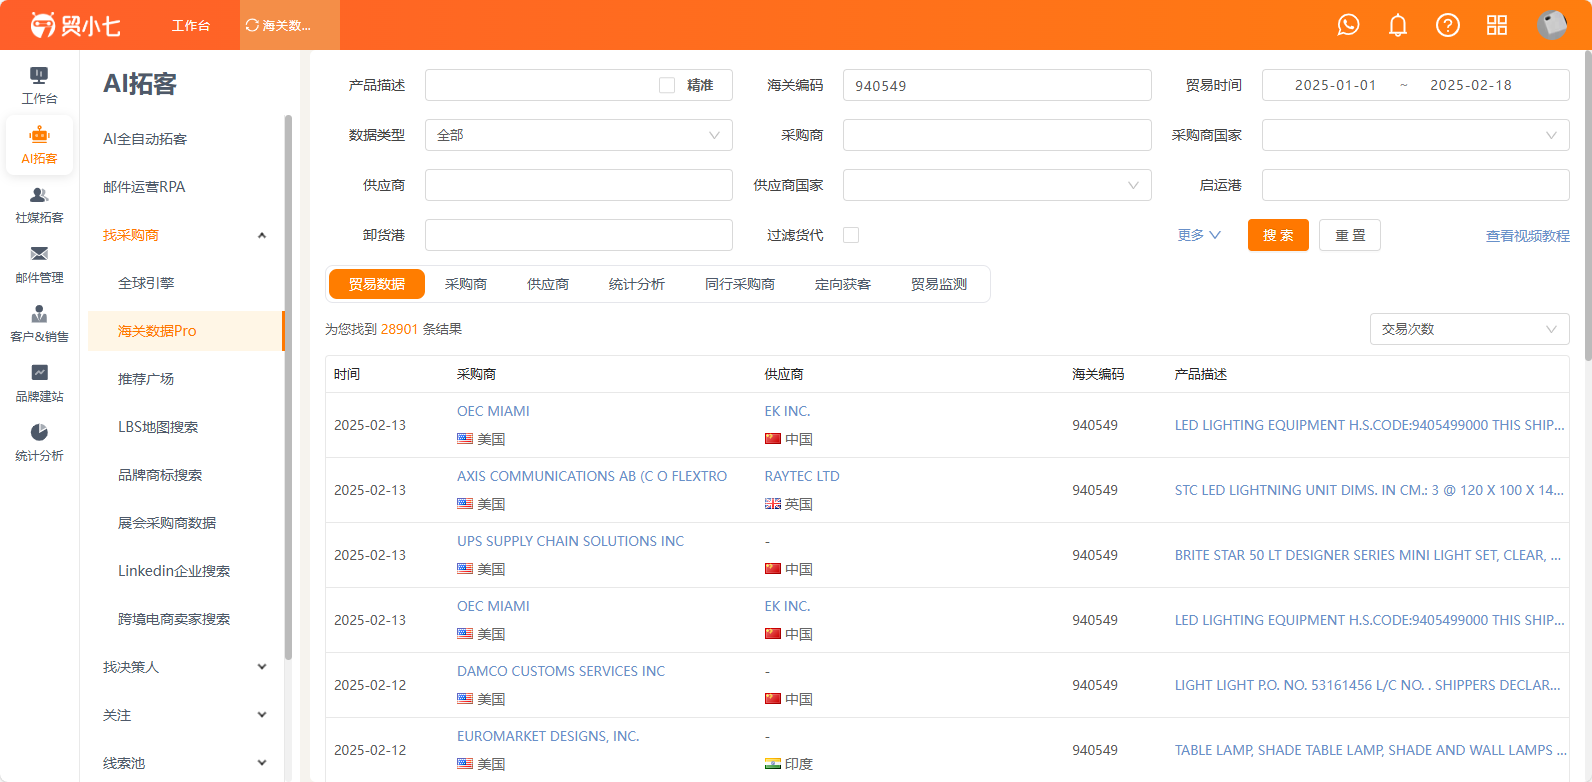Open the 交易次数 sort dropdown
1592x782 pixels.
[1470, 329]
